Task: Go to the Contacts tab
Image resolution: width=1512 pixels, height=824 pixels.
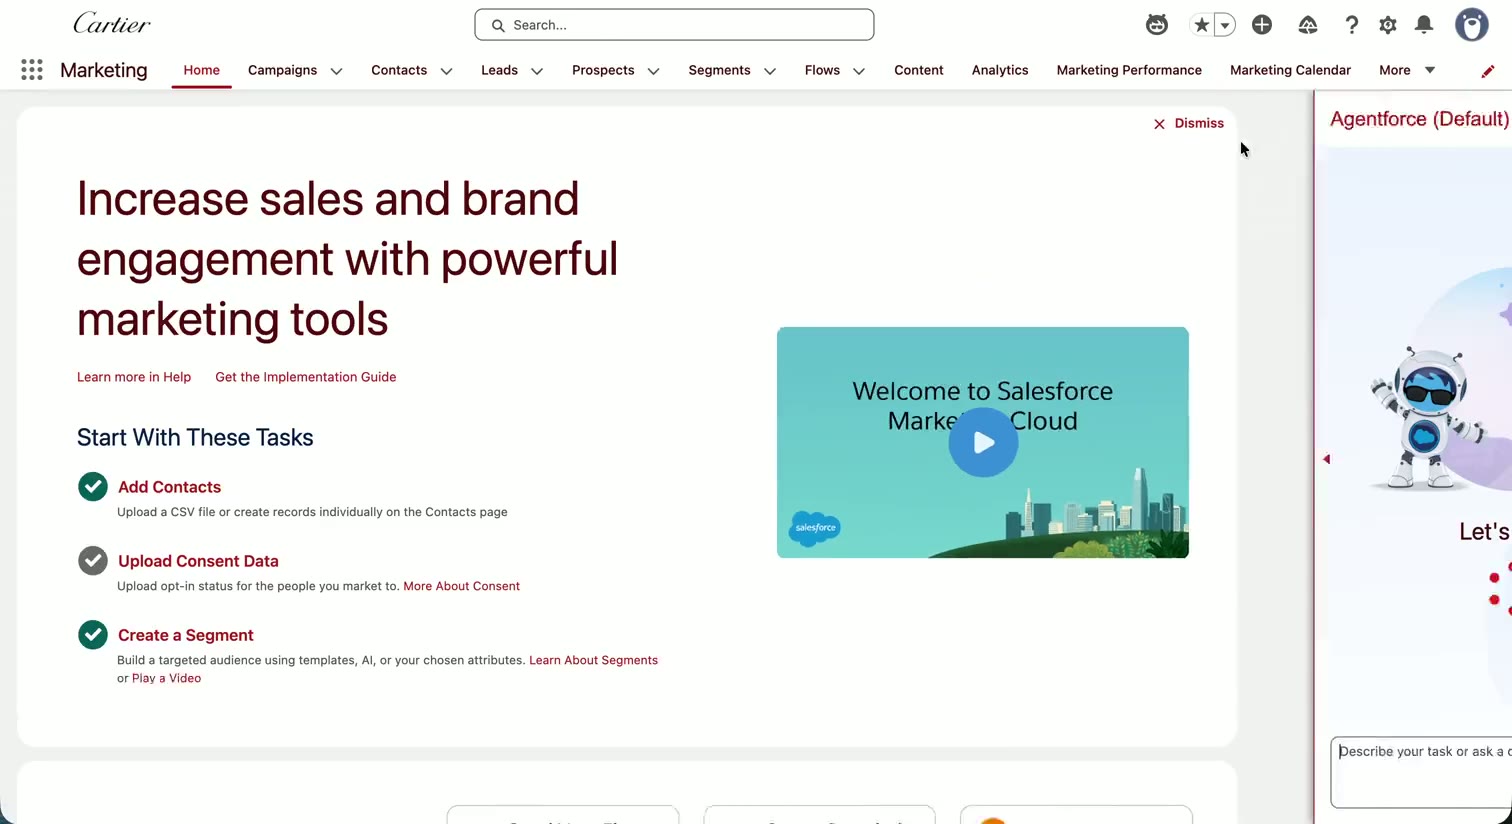Action: (399, 70)
